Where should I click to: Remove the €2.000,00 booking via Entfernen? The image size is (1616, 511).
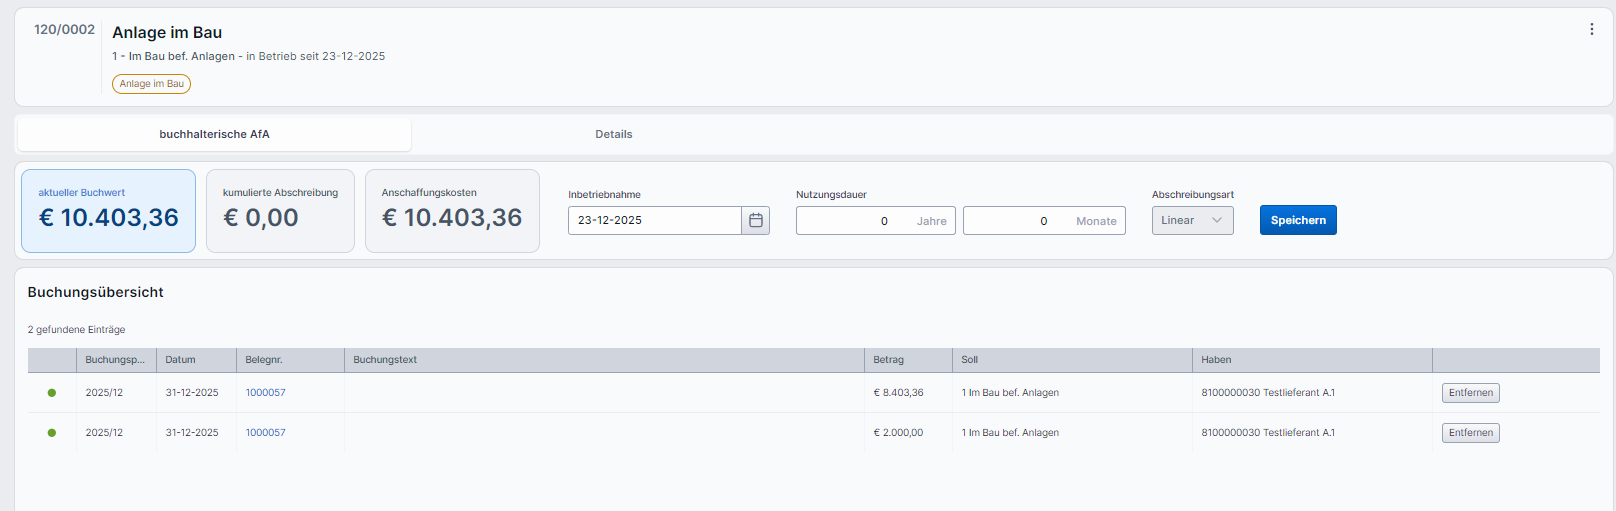1470,433
